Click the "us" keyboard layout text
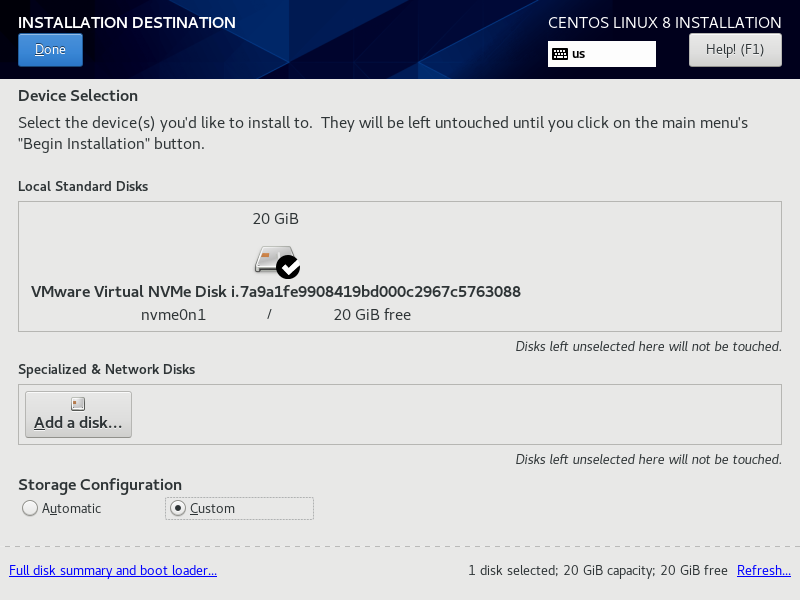This screenshot has width=800, height=600. point(579,54)
